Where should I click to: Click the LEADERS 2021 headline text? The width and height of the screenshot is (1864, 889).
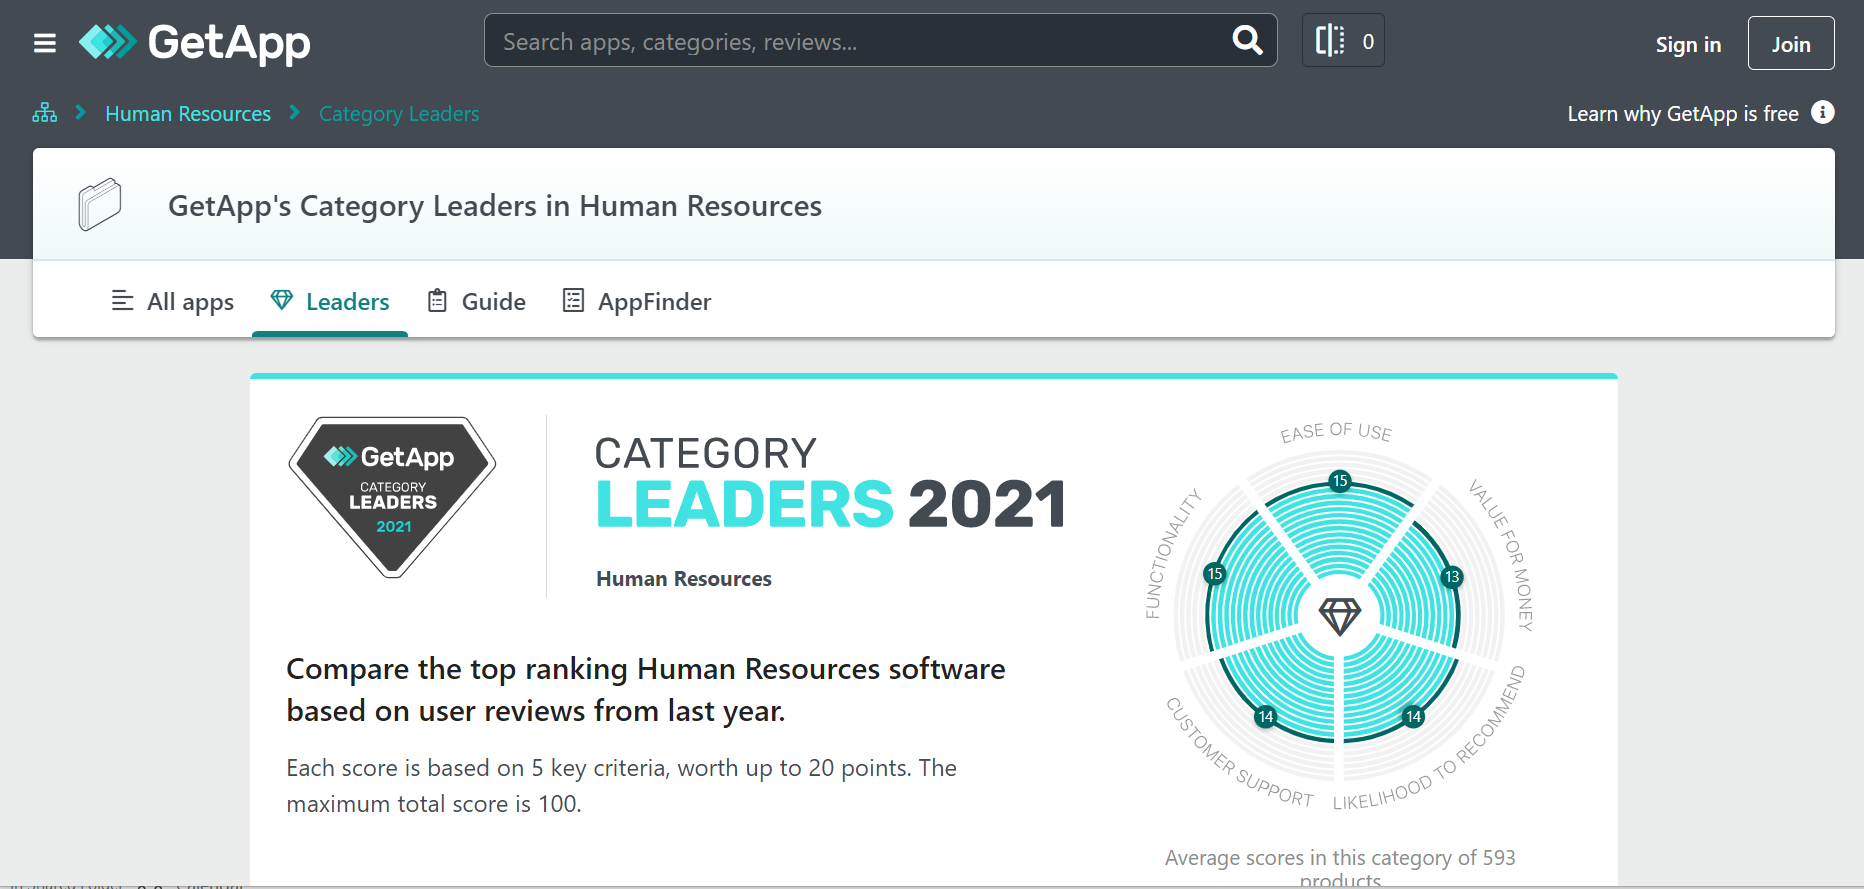[830, 503]
